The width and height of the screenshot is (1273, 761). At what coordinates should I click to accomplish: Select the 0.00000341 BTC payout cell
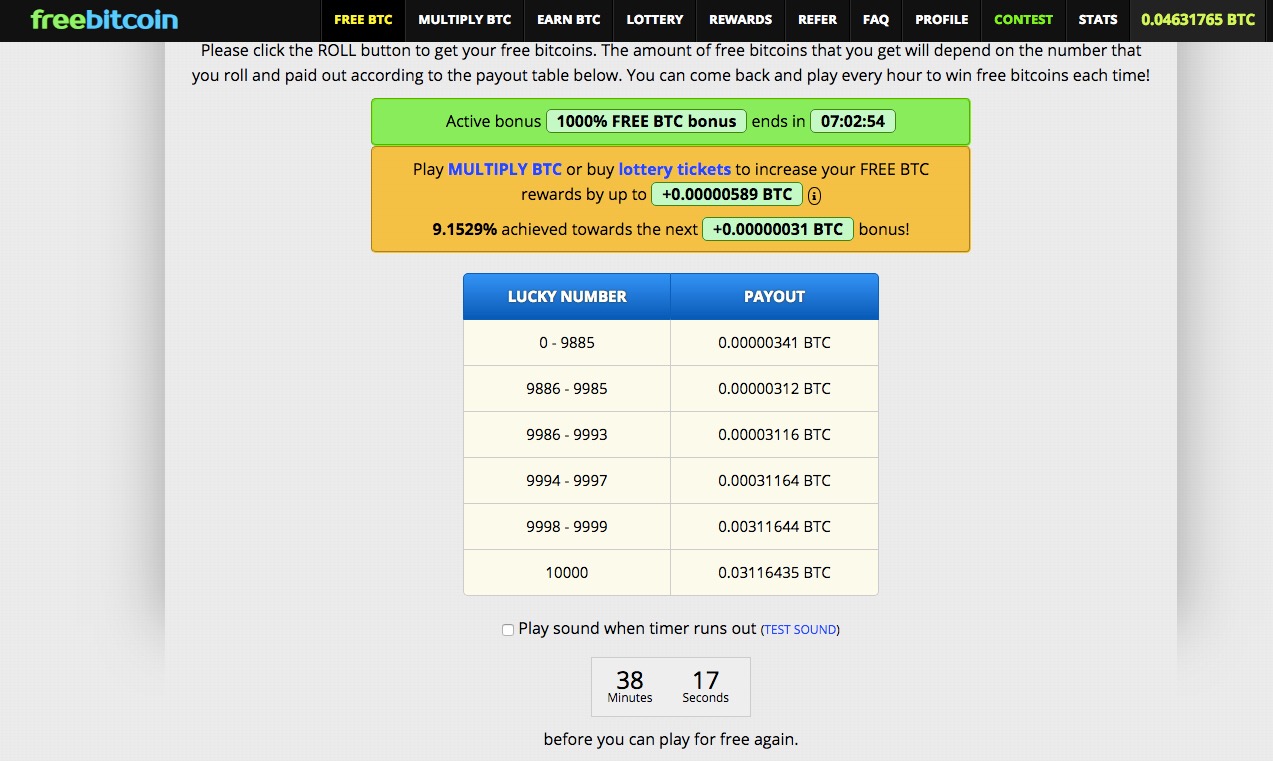[x=774, y=343]
